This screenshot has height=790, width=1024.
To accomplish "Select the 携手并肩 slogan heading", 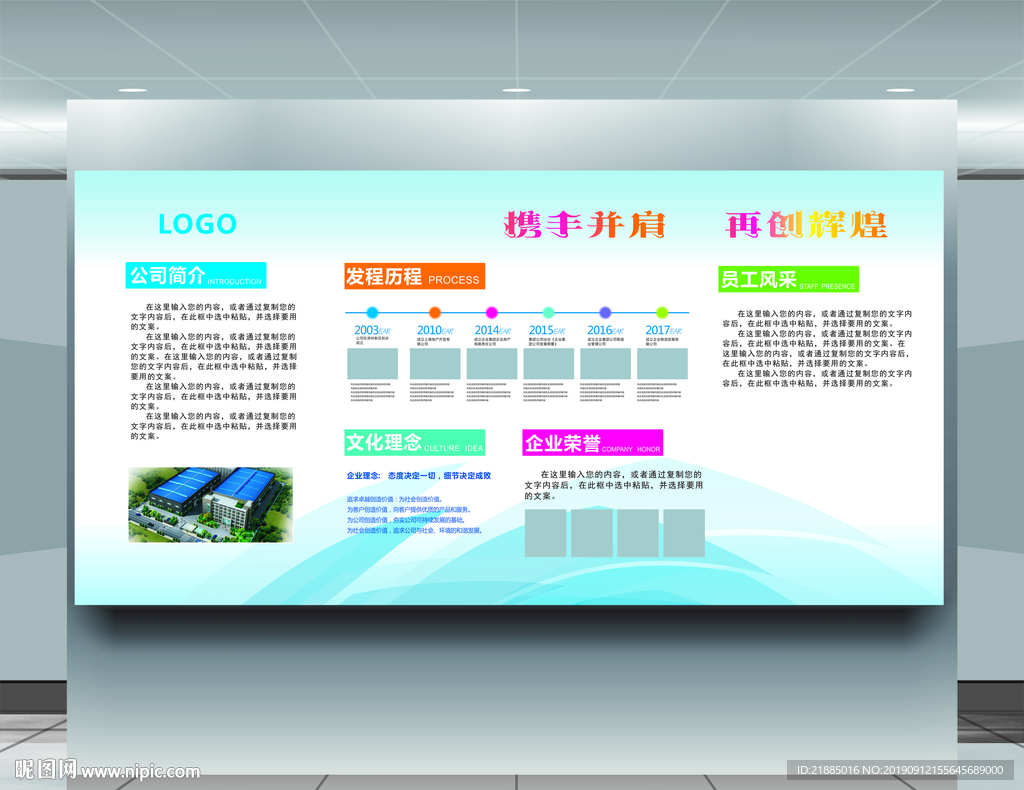I will click(x=584, y=225).
